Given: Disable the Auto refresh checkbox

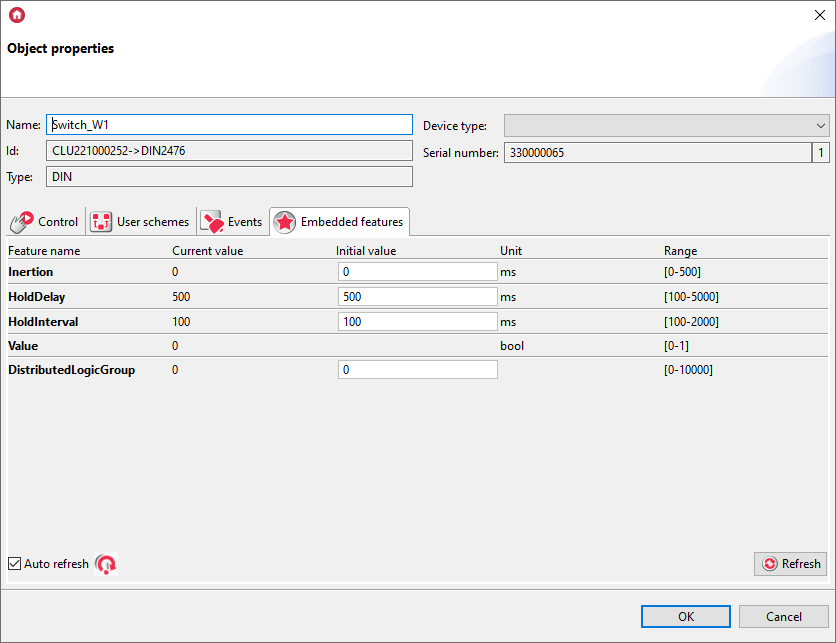Looking at the screenshot, I should (x=13, y=563).
